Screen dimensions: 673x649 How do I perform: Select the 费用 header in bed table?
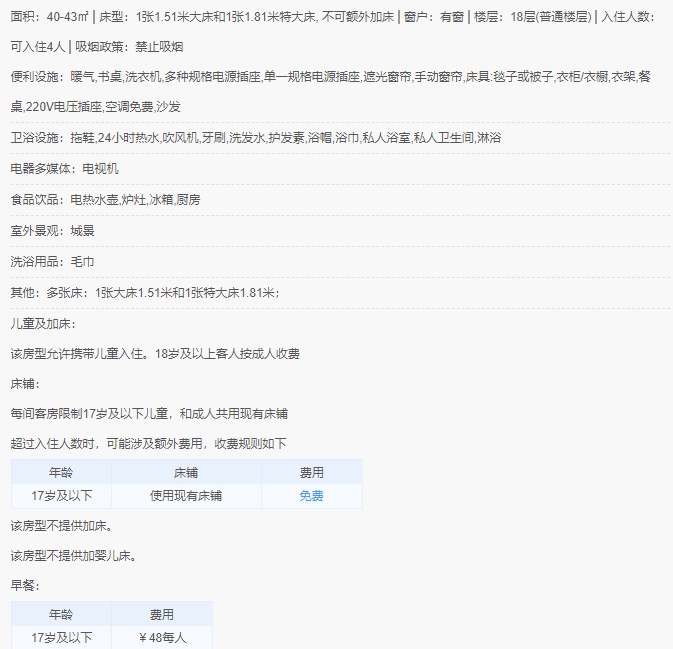(x=312, y=473)
